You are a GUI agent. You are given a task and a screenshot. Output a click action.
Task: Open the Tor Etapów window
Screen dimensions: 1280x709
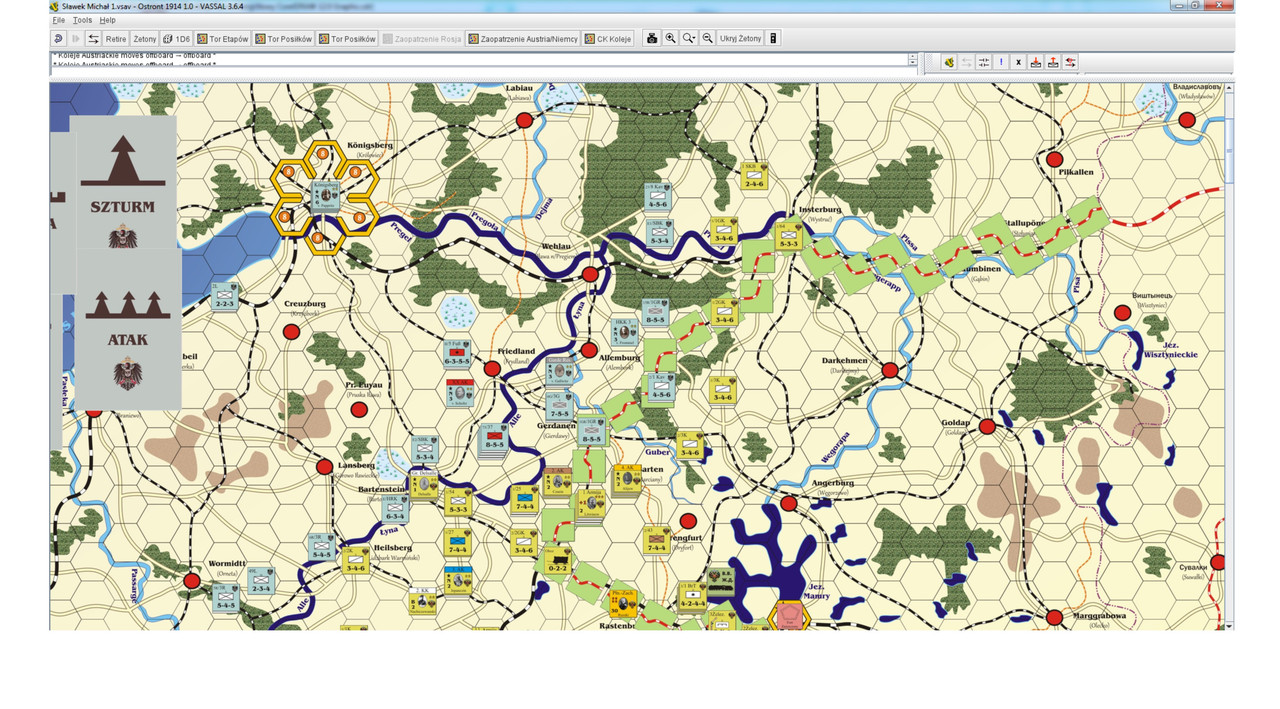(x=222, y=39)
